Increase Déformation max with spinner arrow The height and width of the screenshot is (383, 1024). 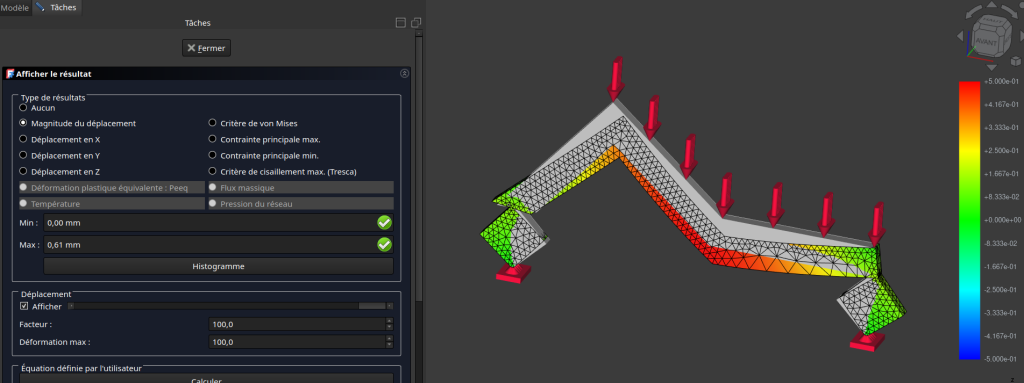click(x=389, y=339)
